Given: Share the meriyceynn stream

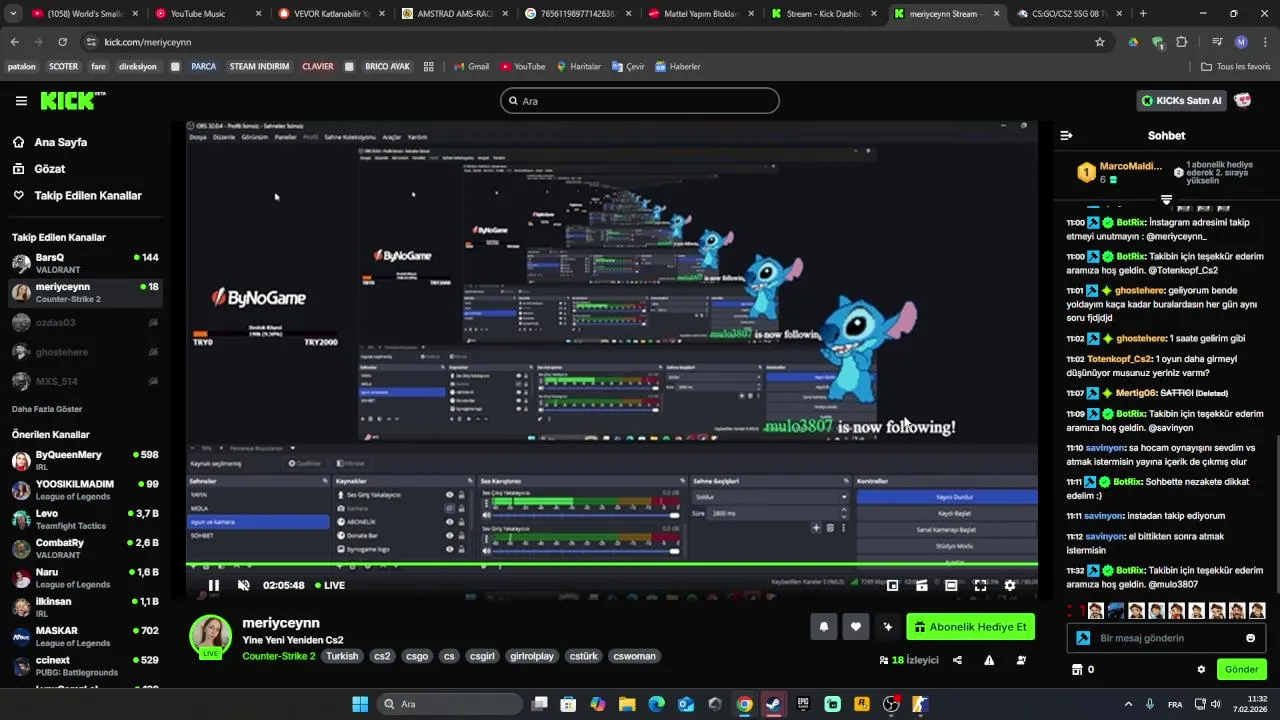Looking at the screenshot, I should pyautogui.click(x=958, y=660).
